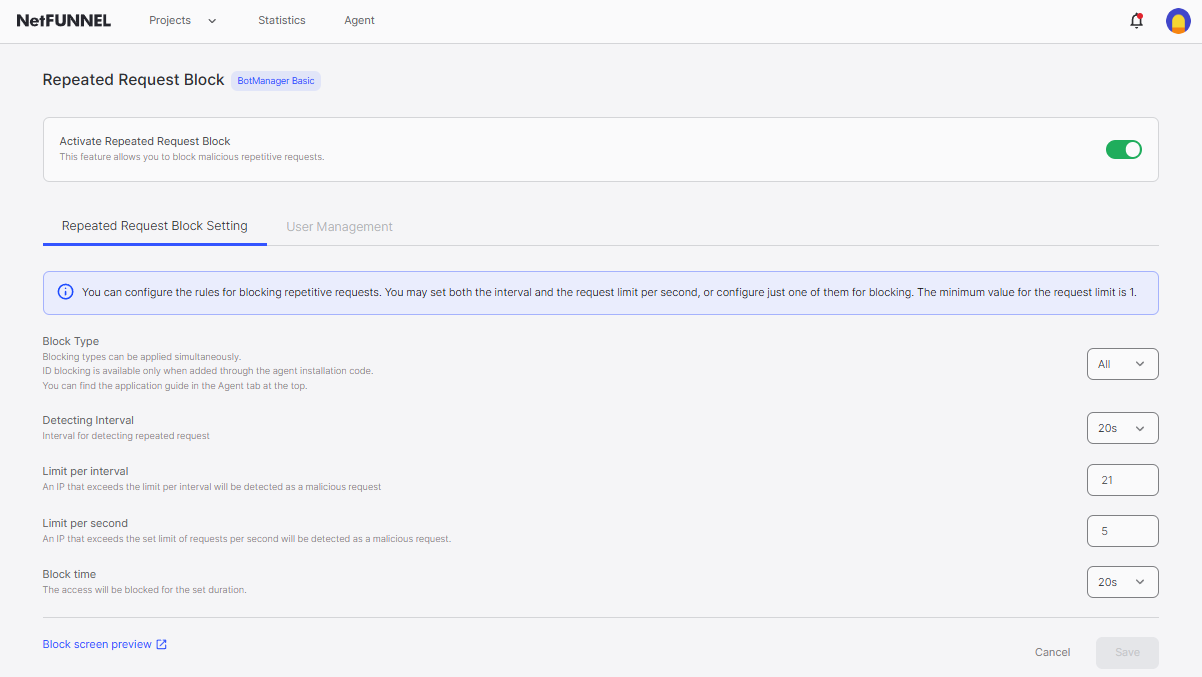Click the user avatar in the top bar

coord(1177,20)
